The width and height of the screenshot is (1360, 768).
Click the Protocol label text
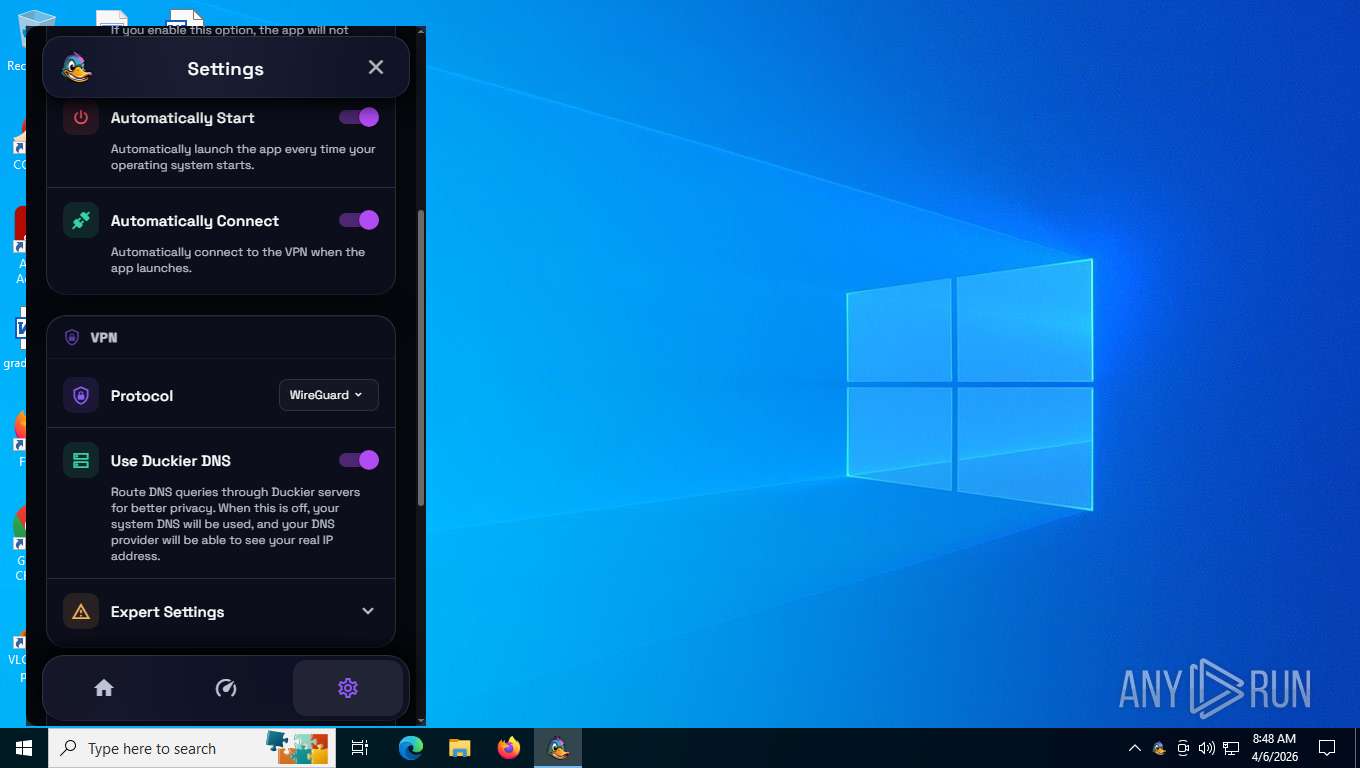(142, 396)
